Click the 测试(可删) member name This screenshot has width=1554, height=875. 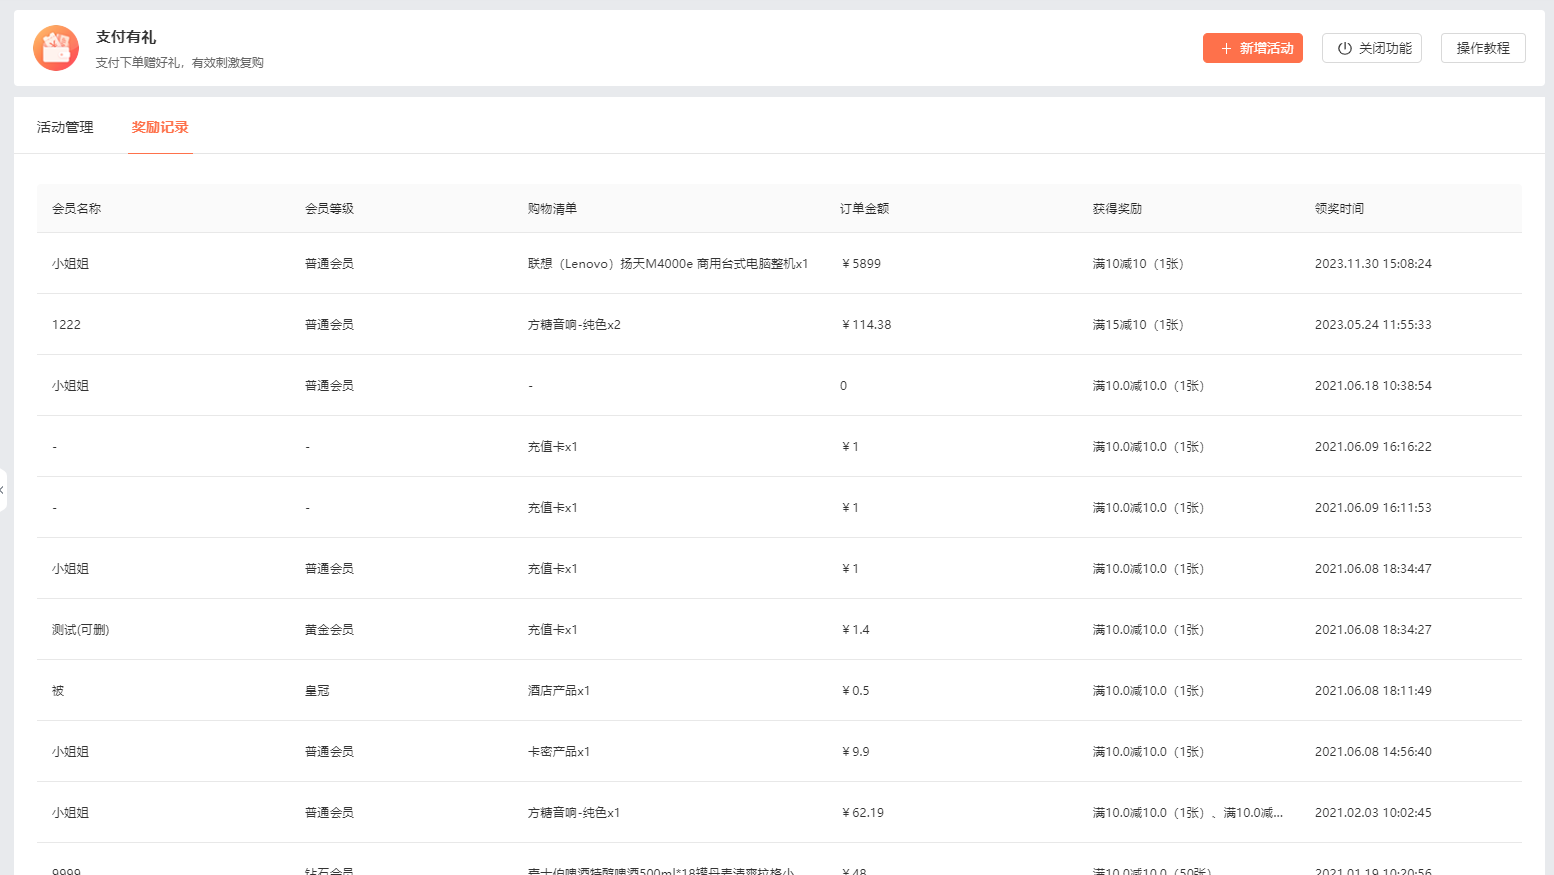(x=80, y=630)
